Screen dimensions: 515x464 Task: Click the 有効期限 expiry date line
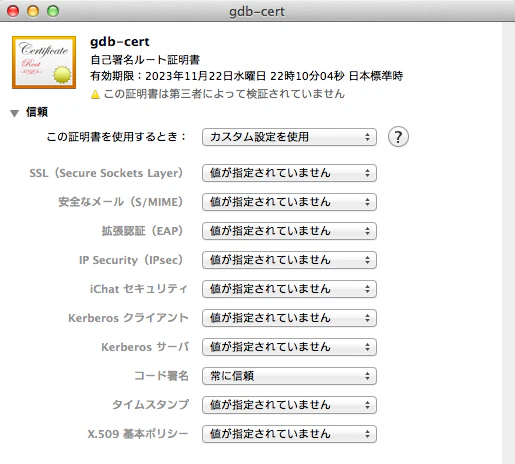[x=246, y=76]
